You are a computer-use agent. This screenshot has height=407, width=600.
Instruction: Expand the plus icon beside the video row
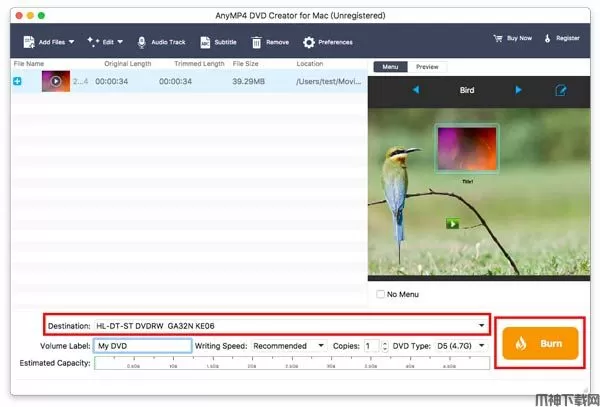coord(17,81)
